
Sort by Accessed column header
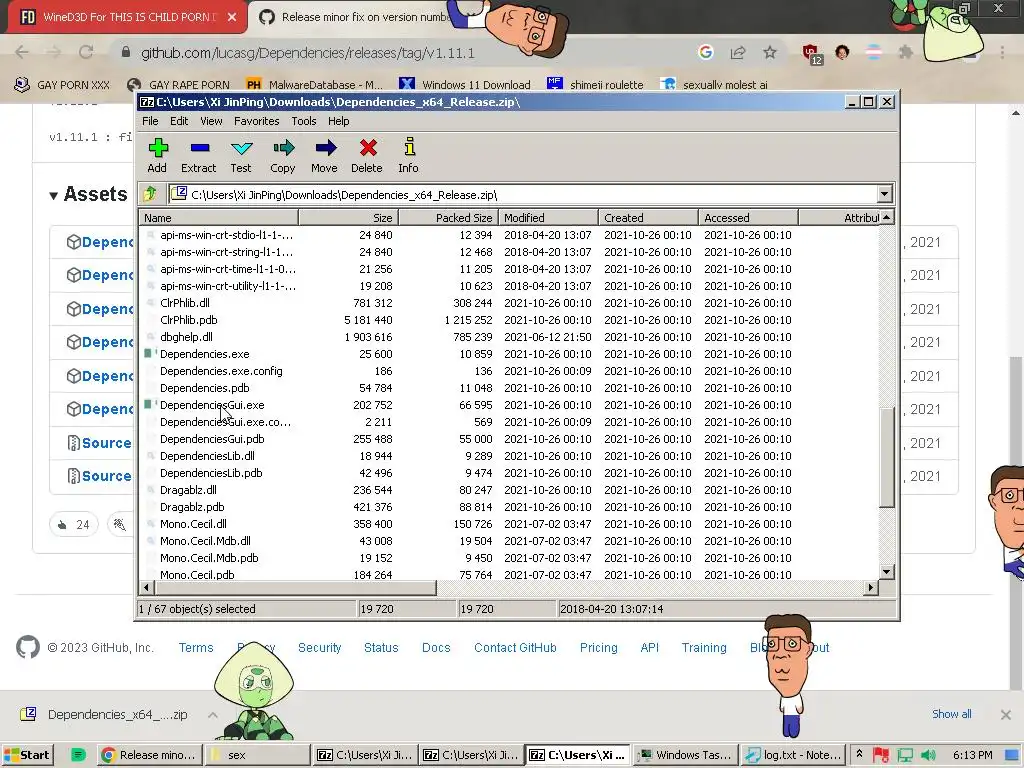748,217
